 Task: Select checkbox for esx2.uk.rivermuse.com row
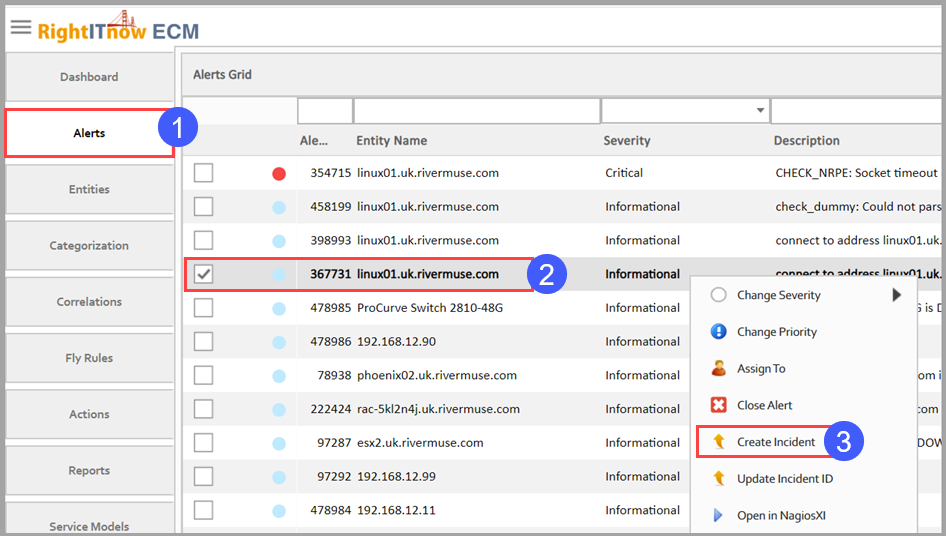point(203,442)
